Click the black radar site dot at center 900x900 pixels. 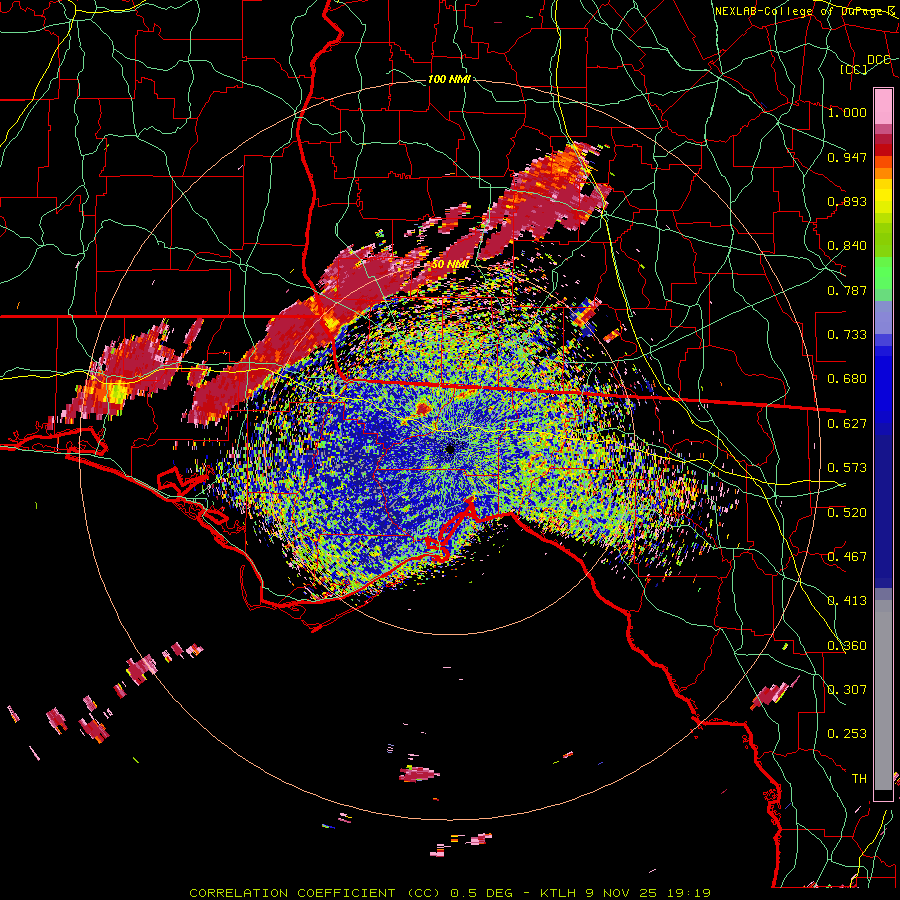450,449
